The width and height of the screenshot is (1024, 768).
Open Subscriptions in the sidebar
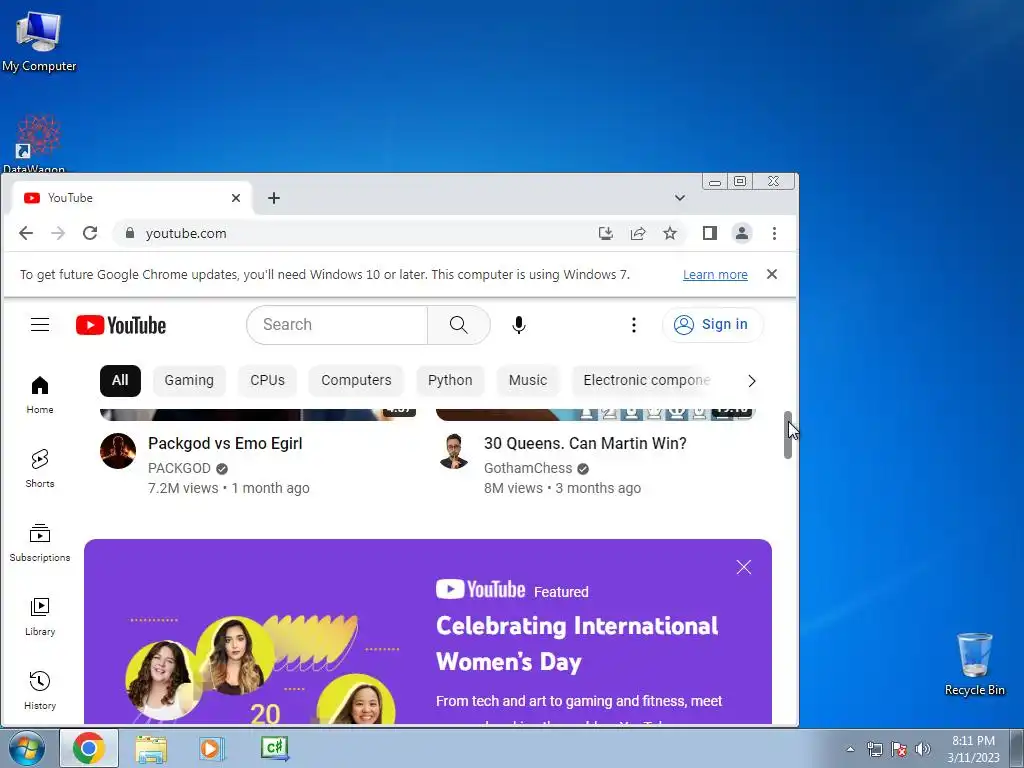click(40, 543)
